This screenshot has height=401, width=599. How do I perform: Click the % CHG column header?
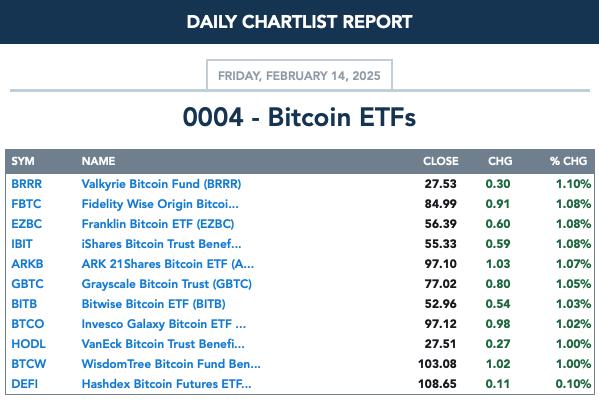[x=568, y=161]
